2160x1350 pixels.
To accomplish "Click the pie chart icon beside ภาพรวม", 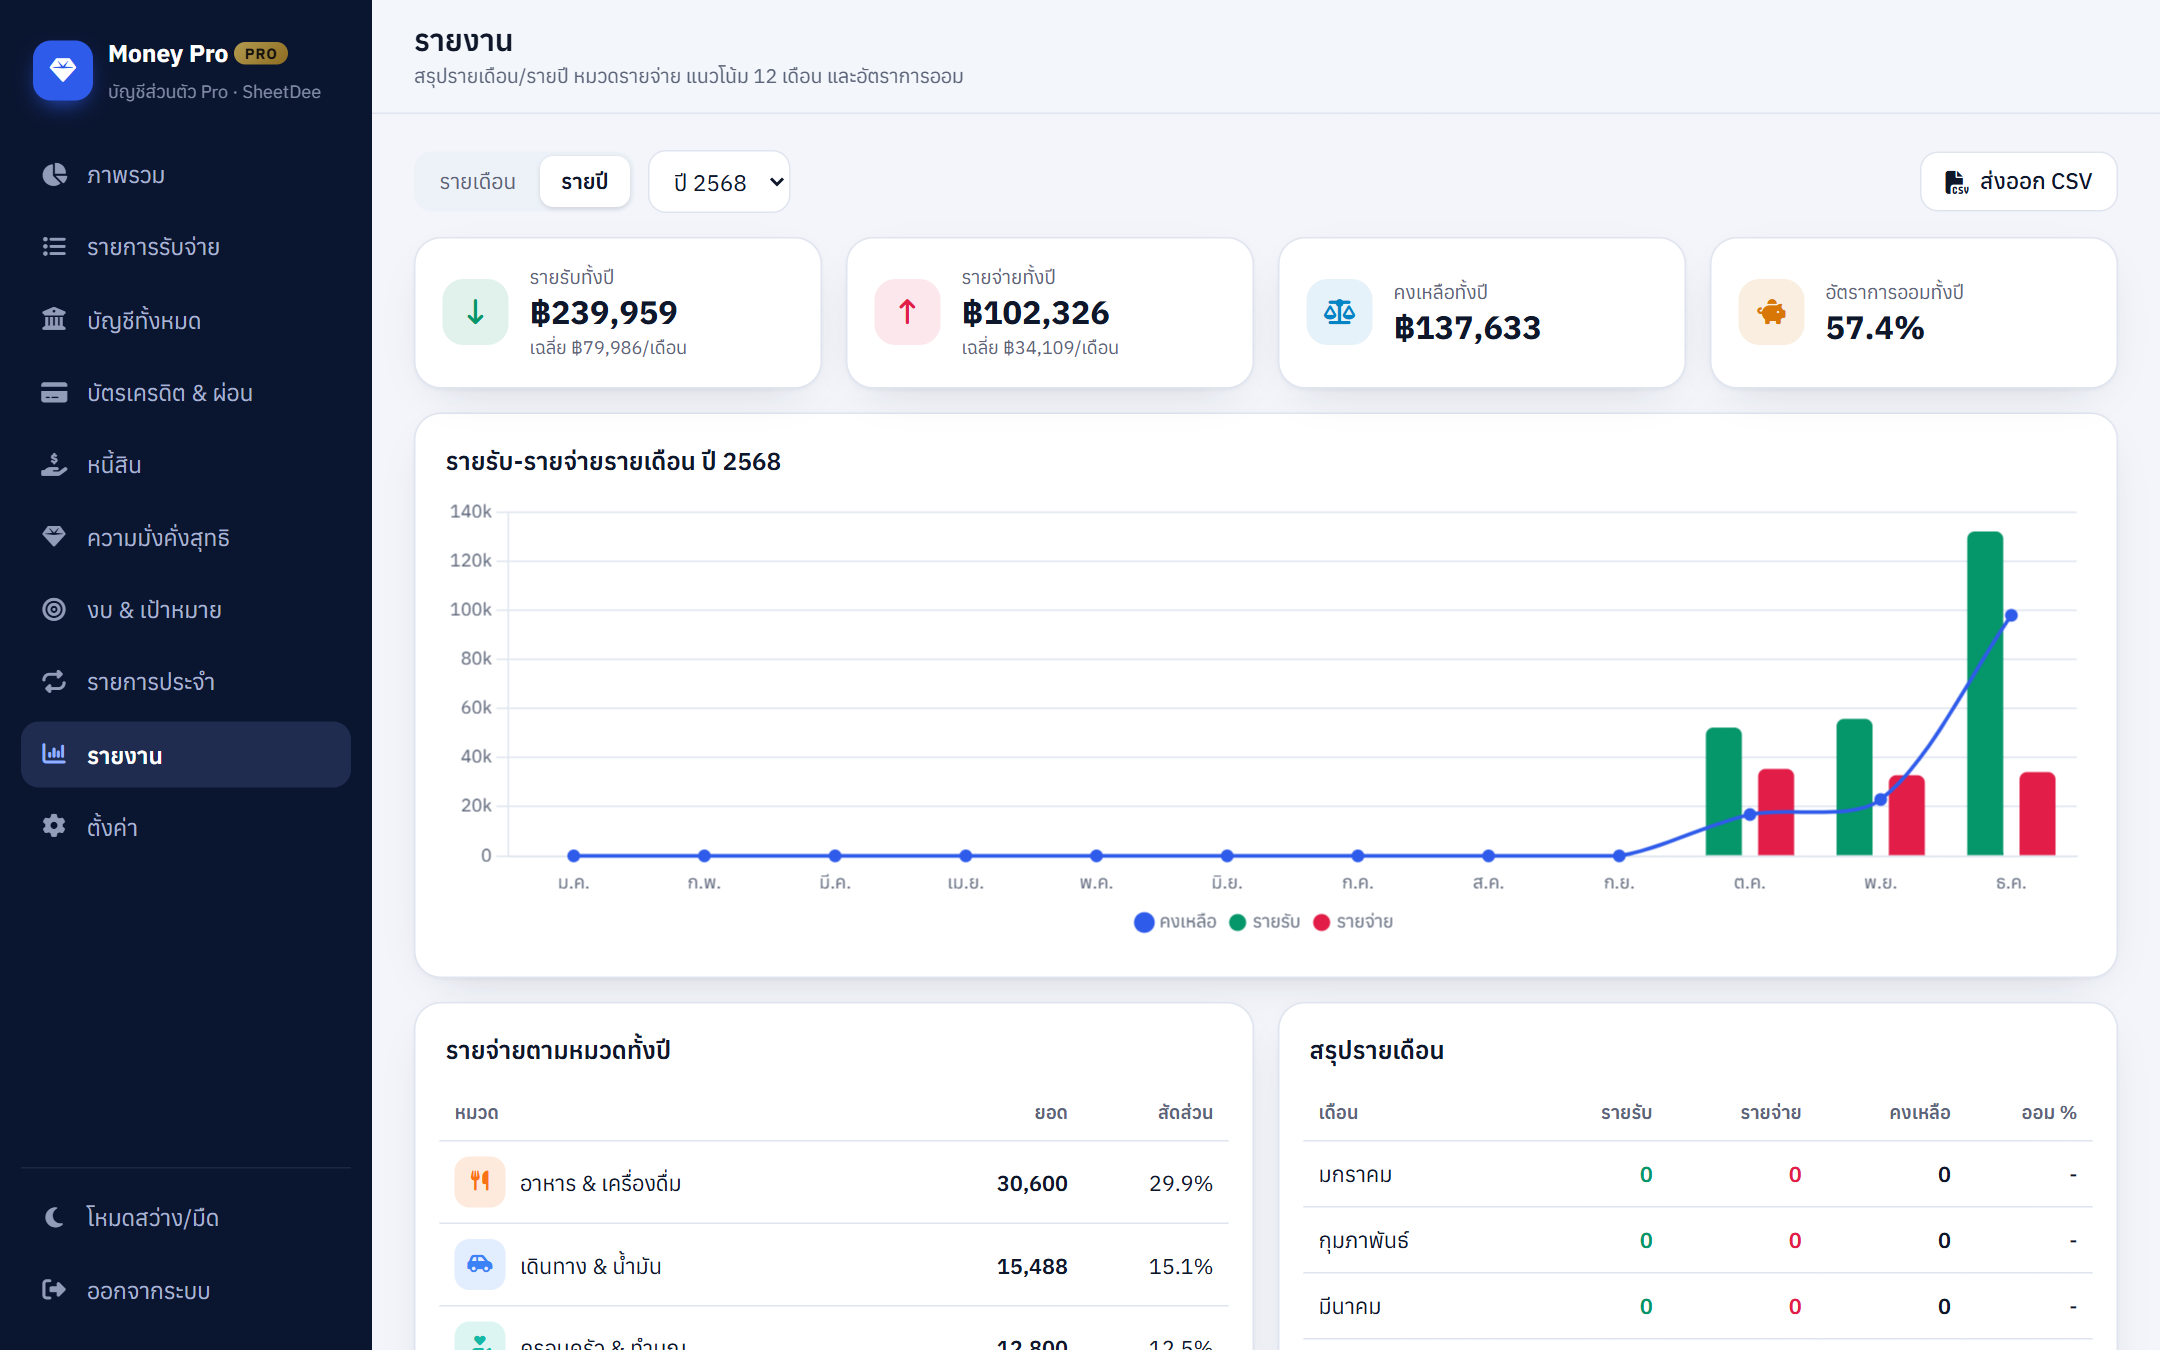I will point(54,175).
